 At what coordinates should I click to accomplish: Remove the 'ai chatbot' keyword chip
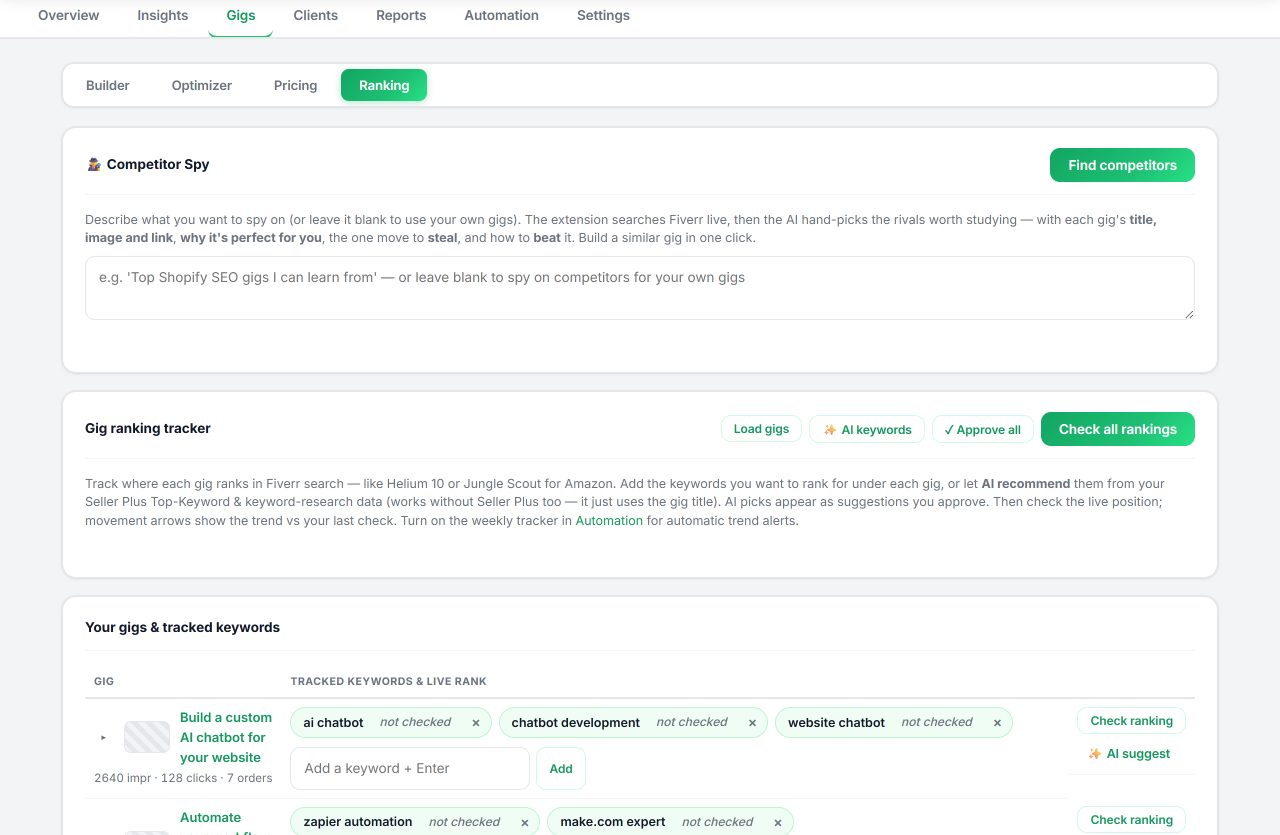tap(475, 723)
